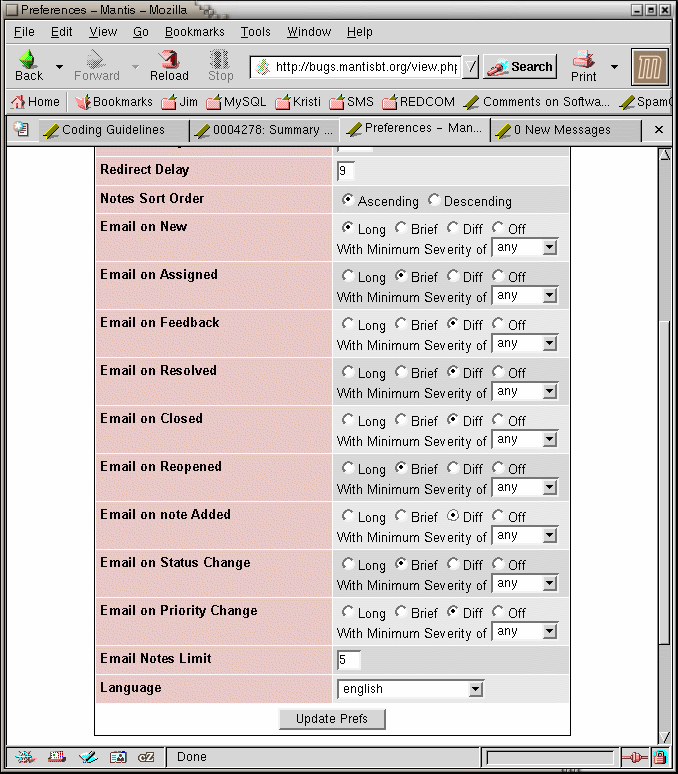Open Email on Priority Change severity dropdown

pos(525,632)
